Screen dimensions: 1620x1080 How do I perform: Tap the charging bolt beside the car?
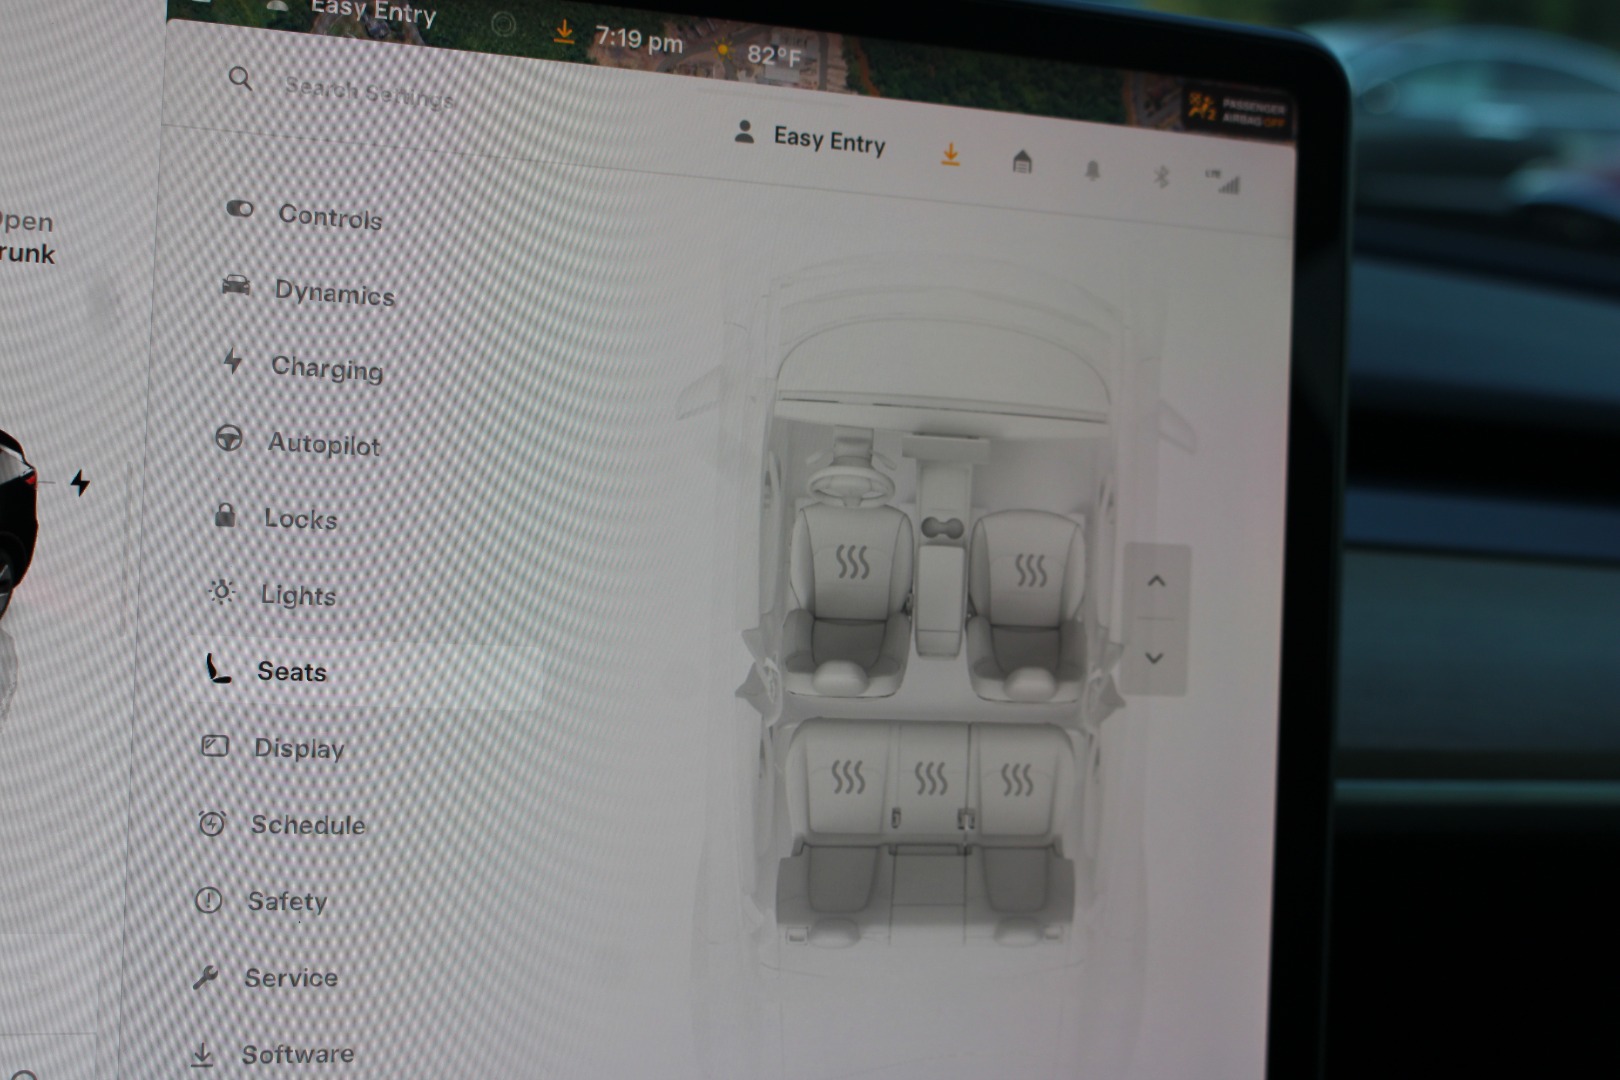click(x=80, y=483)
